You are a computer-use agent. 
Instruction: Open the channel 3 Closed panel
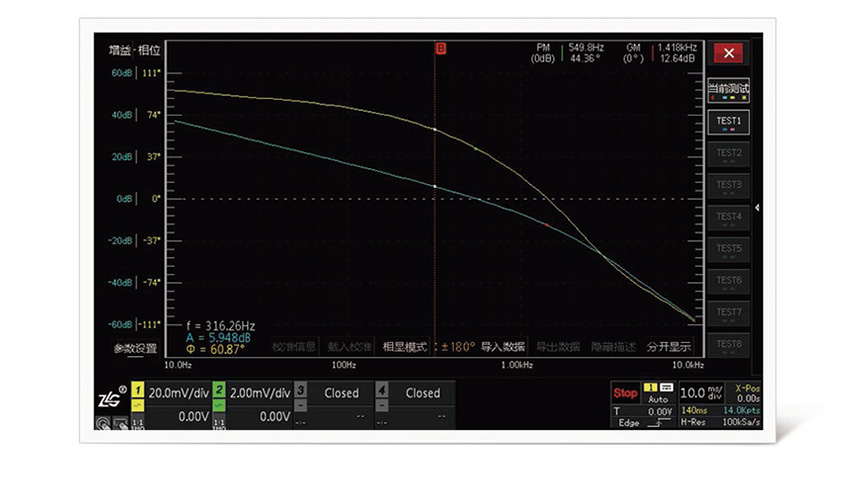(341, 393)
